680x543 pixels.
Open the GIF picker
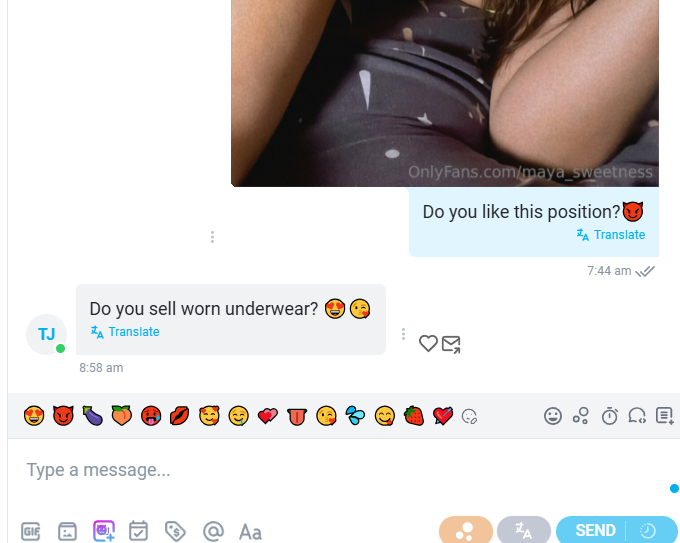(x=31, y=531)
